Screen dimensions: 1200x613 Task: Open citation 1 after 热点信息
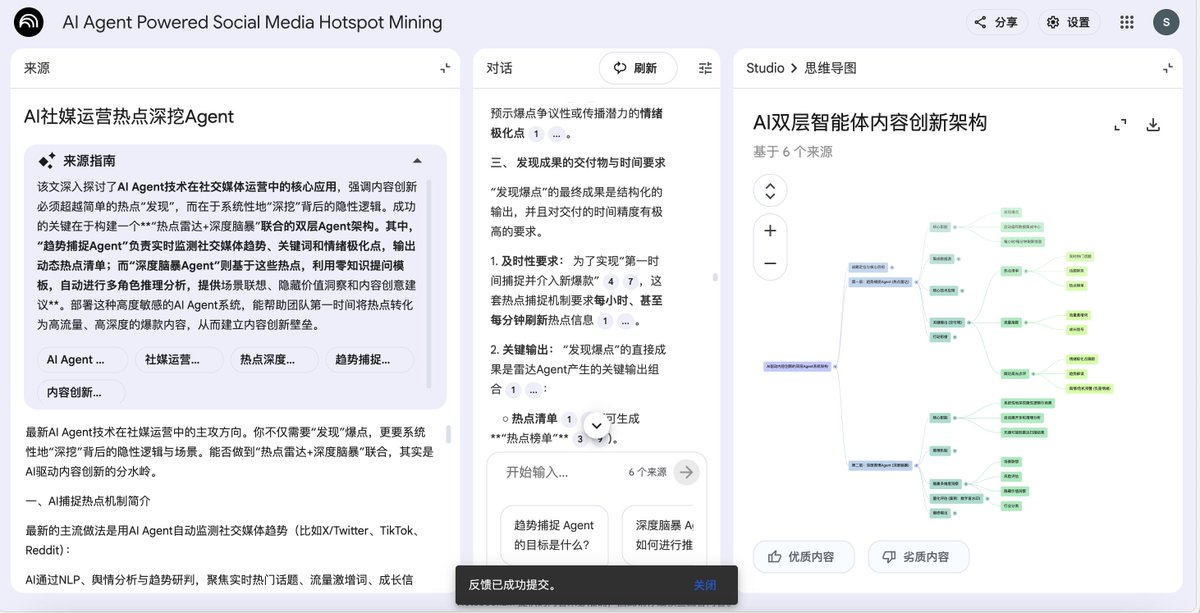point(606,322)
